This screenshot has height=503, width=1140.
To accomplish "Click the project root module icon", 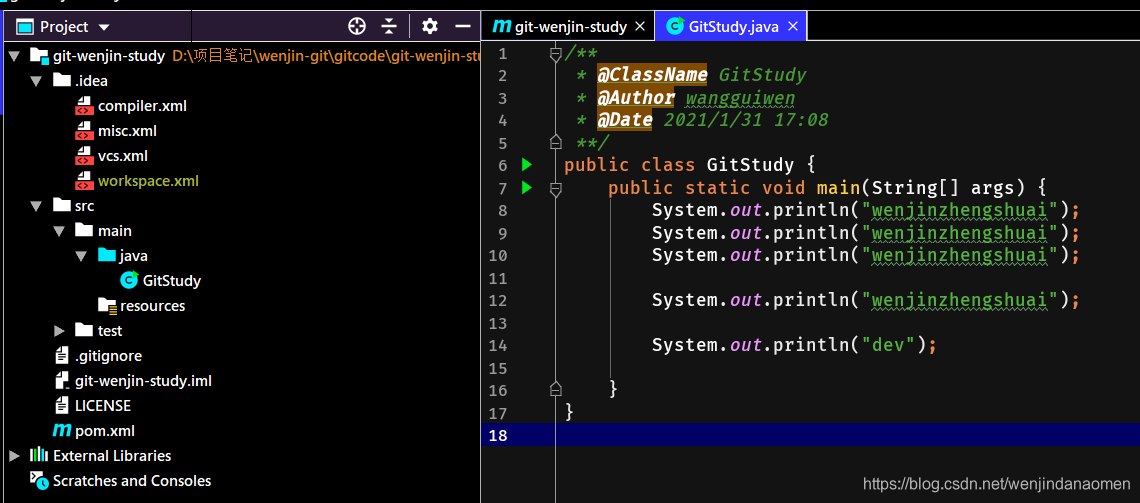I will click(x=39, y=56).
